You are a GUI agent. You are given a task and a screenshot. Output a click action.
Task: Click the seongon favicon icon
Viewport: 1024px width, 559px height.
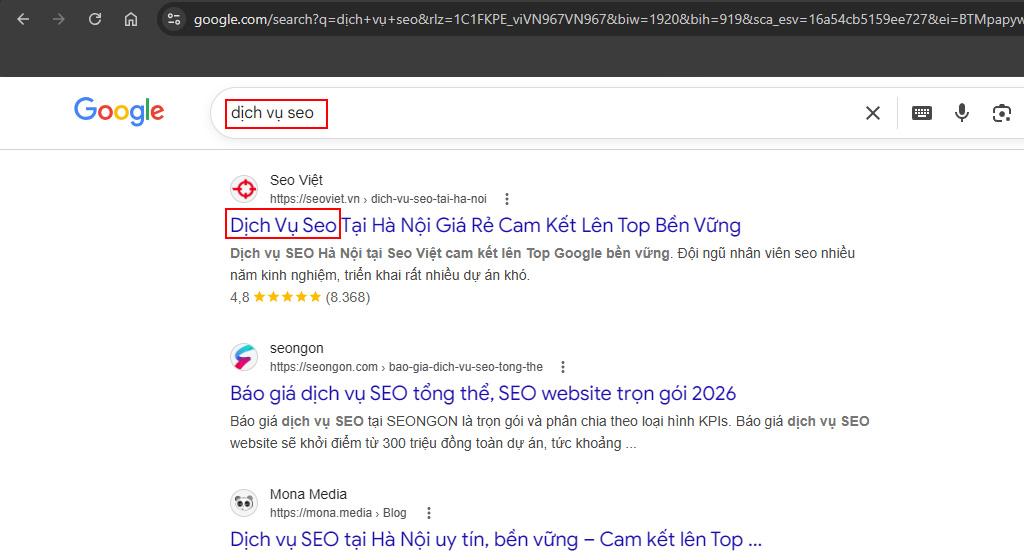point(244,357)
